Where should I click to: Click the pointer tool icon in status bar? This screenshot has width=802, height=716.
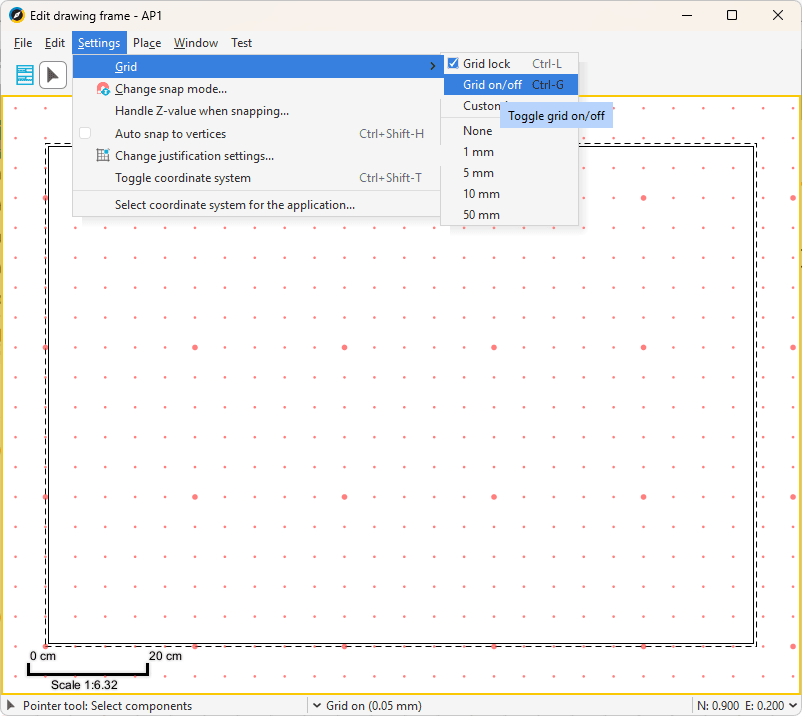(x=11, y=706)
